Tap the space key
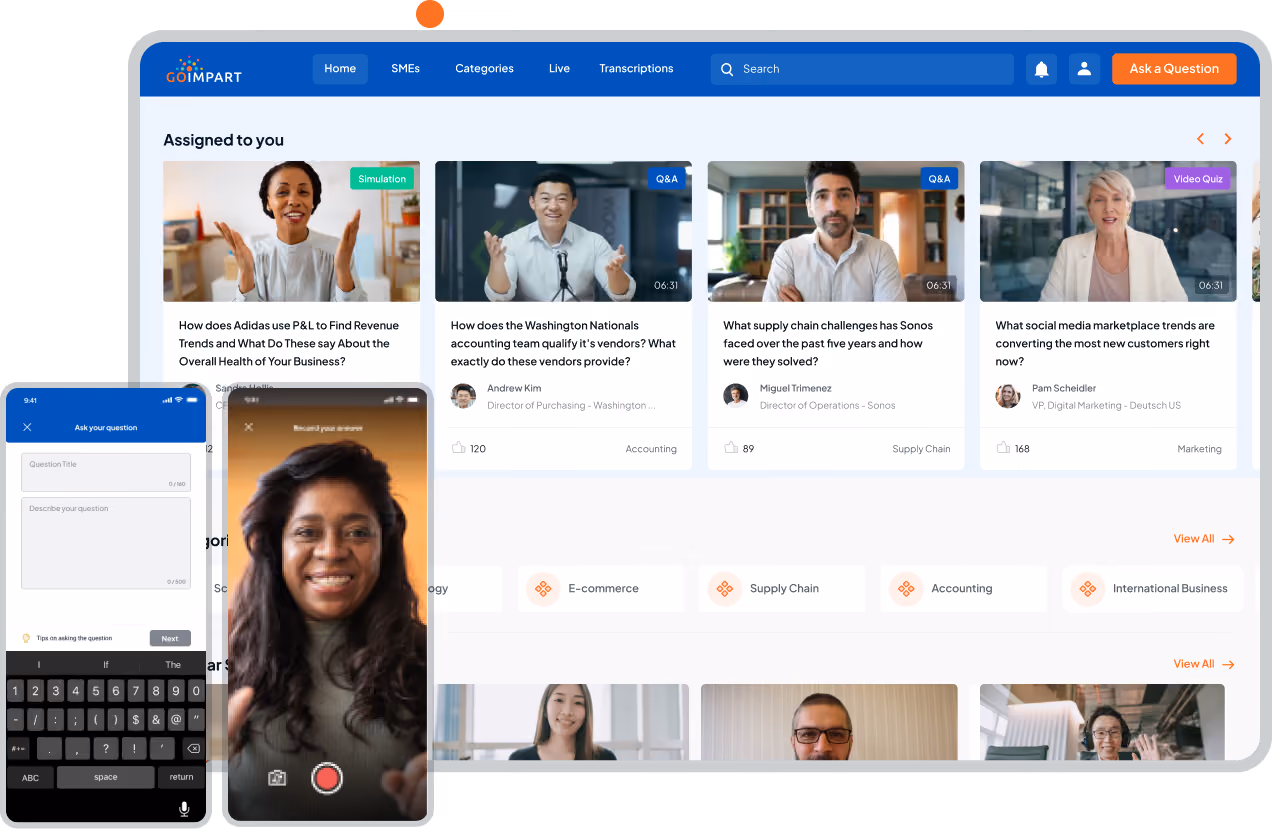1272x829 pixels. tap(106, 777)
